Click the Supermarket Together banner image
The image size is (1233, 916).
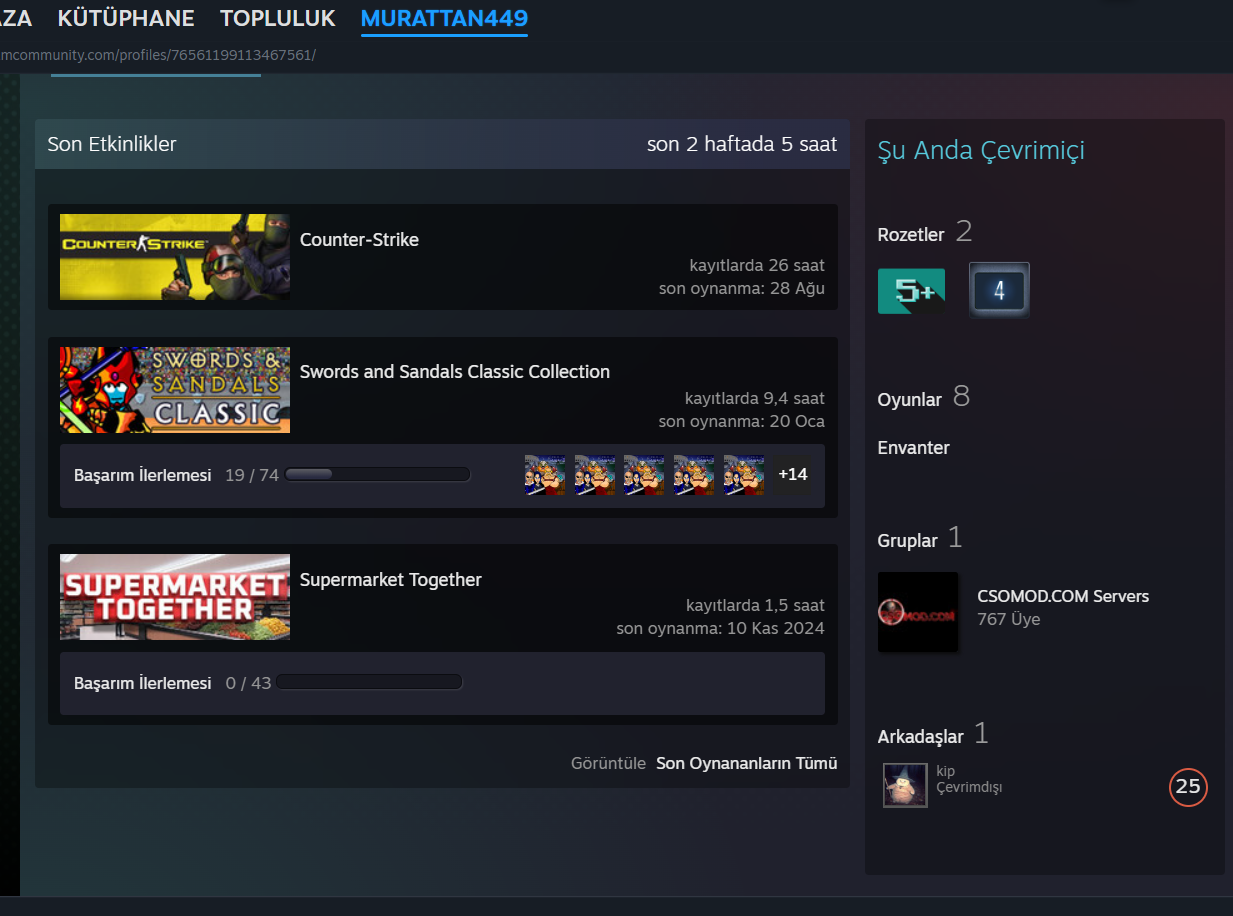[x=175, y=597]
